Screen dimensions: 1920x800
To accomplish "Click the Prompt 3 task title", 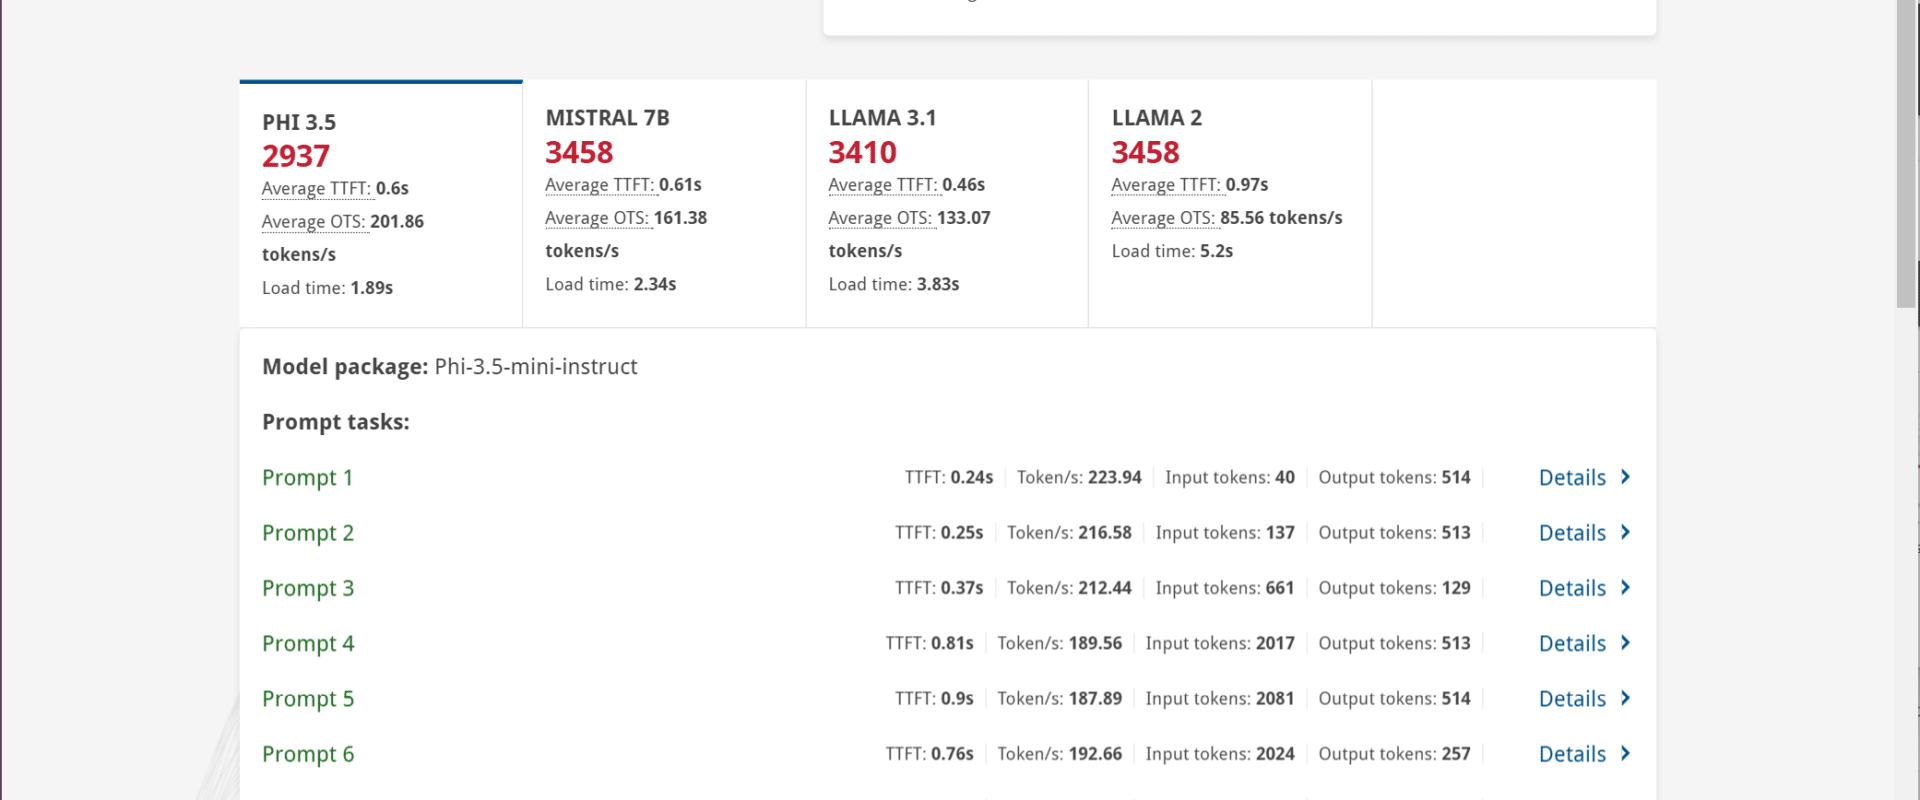I will click(x=308, y=588).
